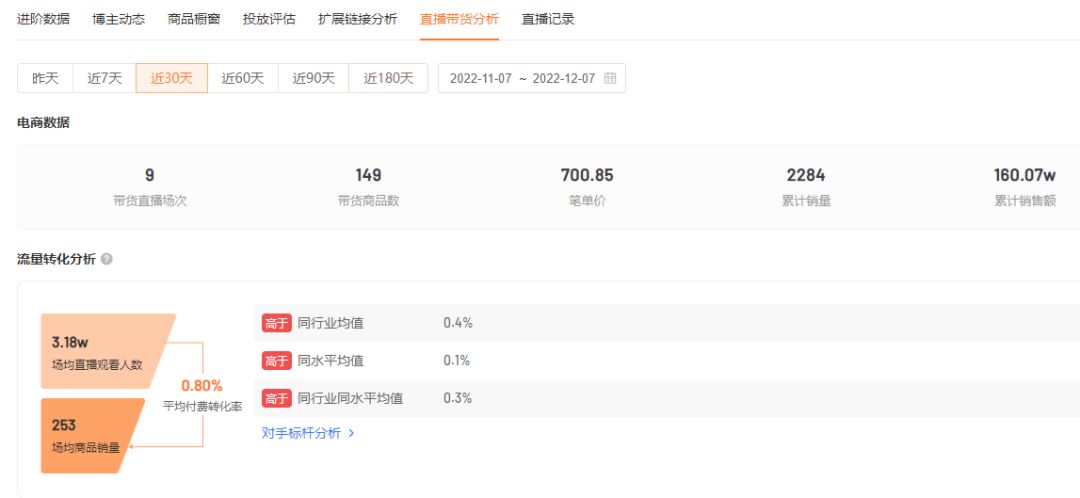Select the 投放评估 tab
Screen dimensions: 1080x498
coord(269,19)
